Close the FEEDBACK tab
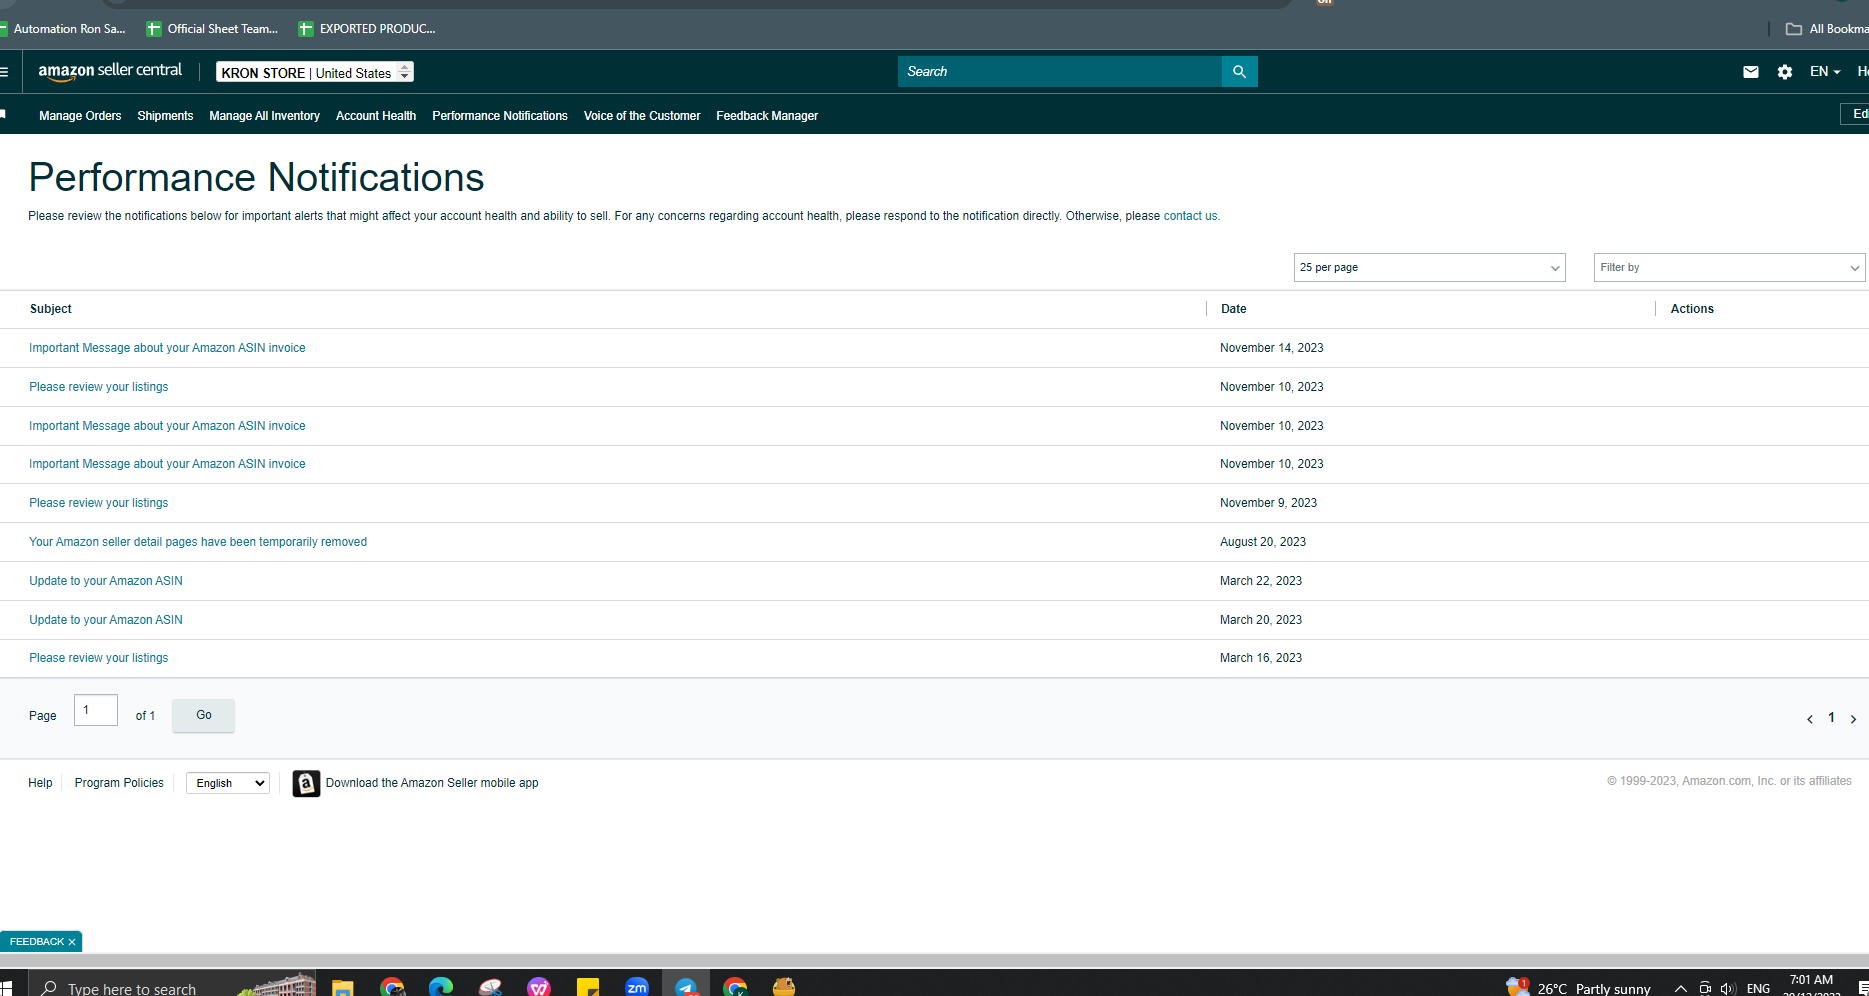The width and height of the screenshot is (1869, 996). click(72, 942)
